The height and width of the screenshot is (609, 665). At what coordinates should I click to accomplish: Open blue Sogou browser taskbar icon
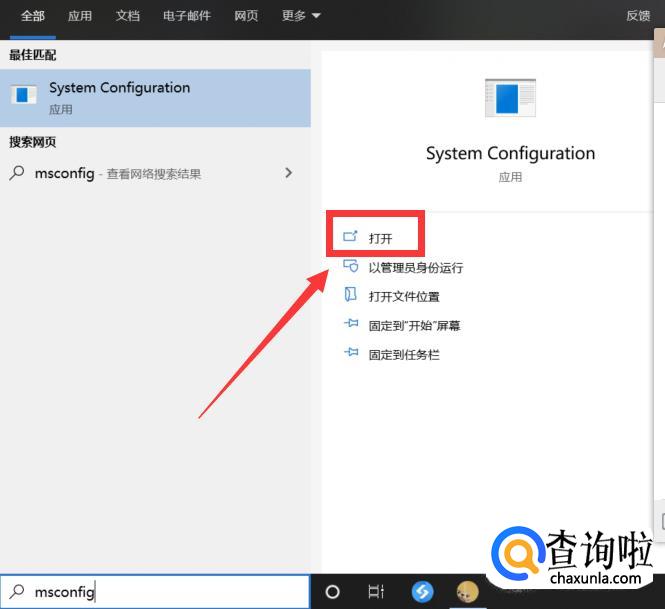pyautogui.click(x=422, y=591)
